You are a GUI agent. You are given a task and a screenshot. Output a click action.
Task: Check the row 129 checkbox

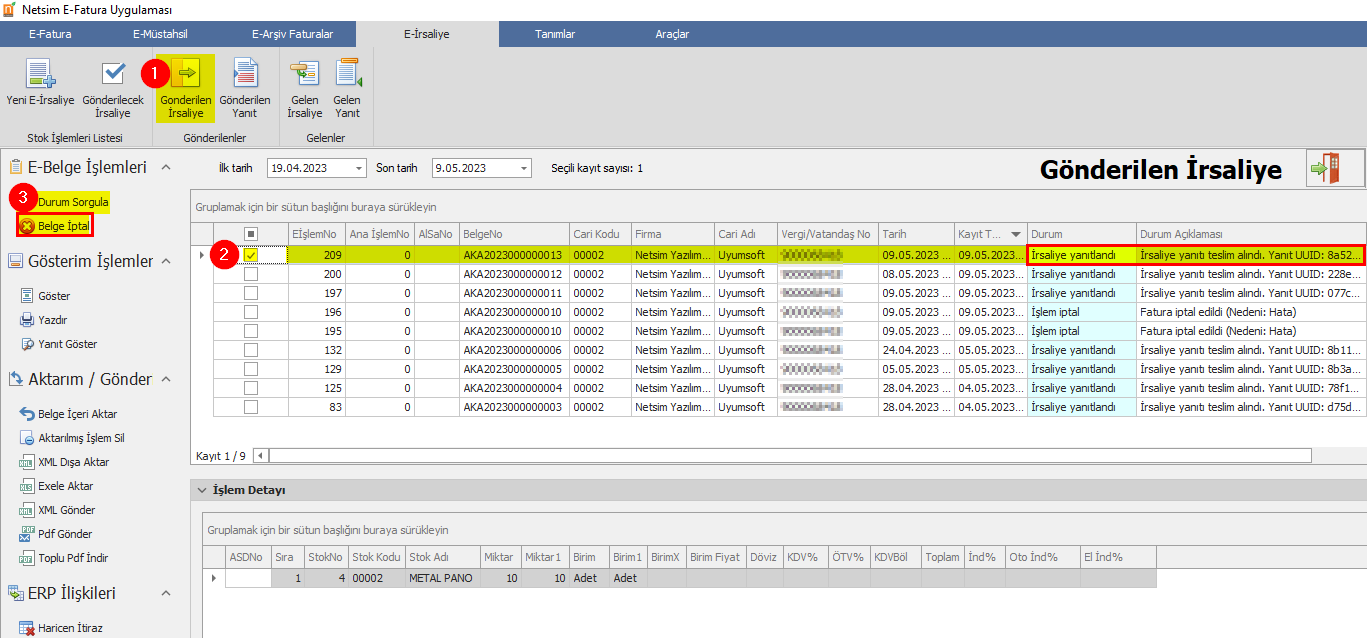click(x=251, y=369)
